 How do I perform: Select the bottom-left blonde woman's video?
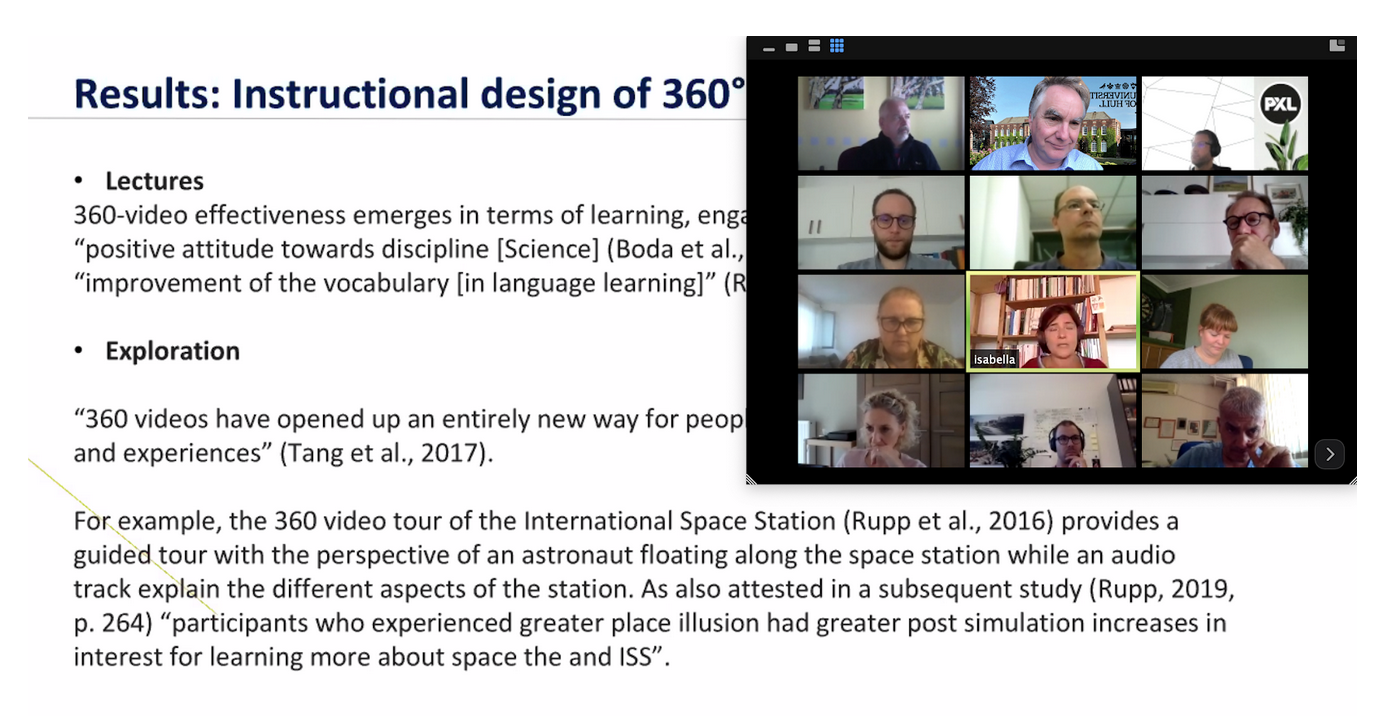pyautogui.click(x=881, y=421)
